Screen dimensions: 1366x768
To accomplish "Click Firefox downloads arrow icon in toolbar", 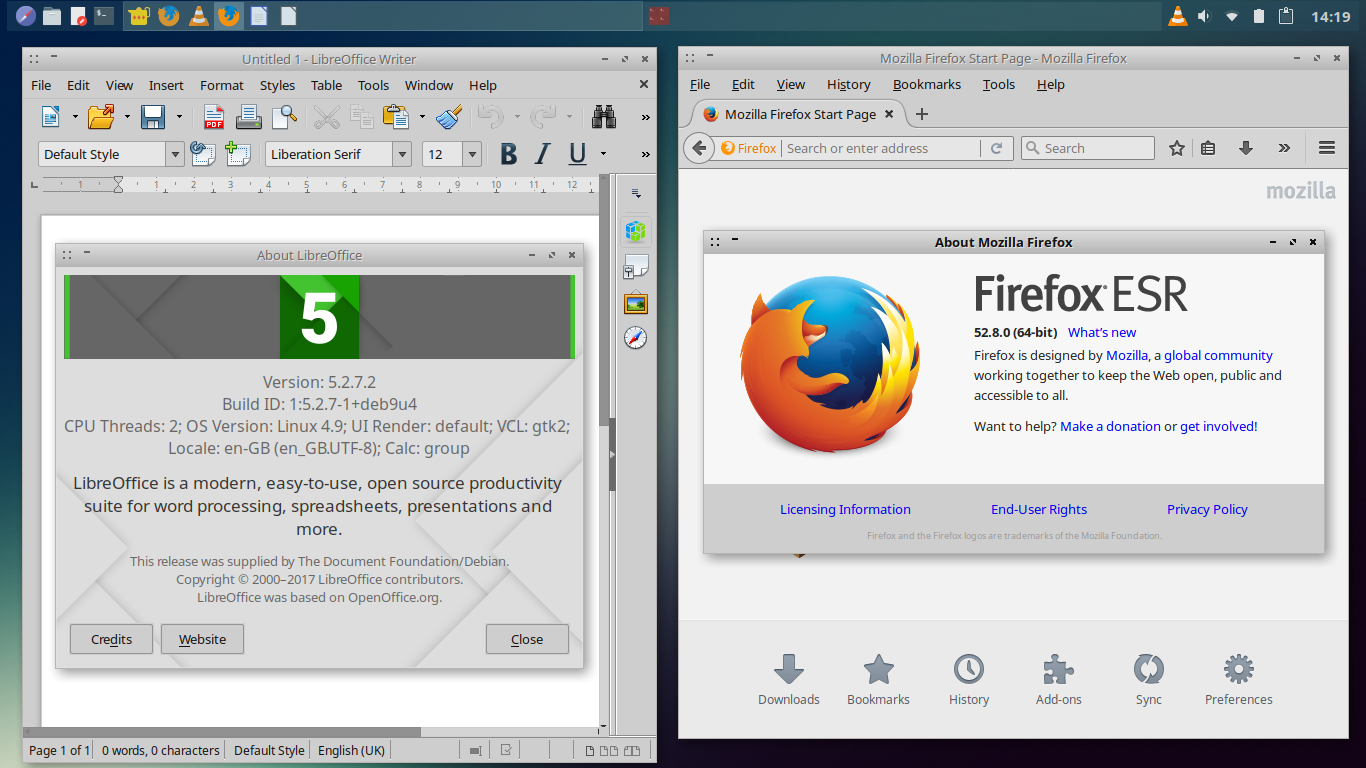I will [x=1246, y=148].
